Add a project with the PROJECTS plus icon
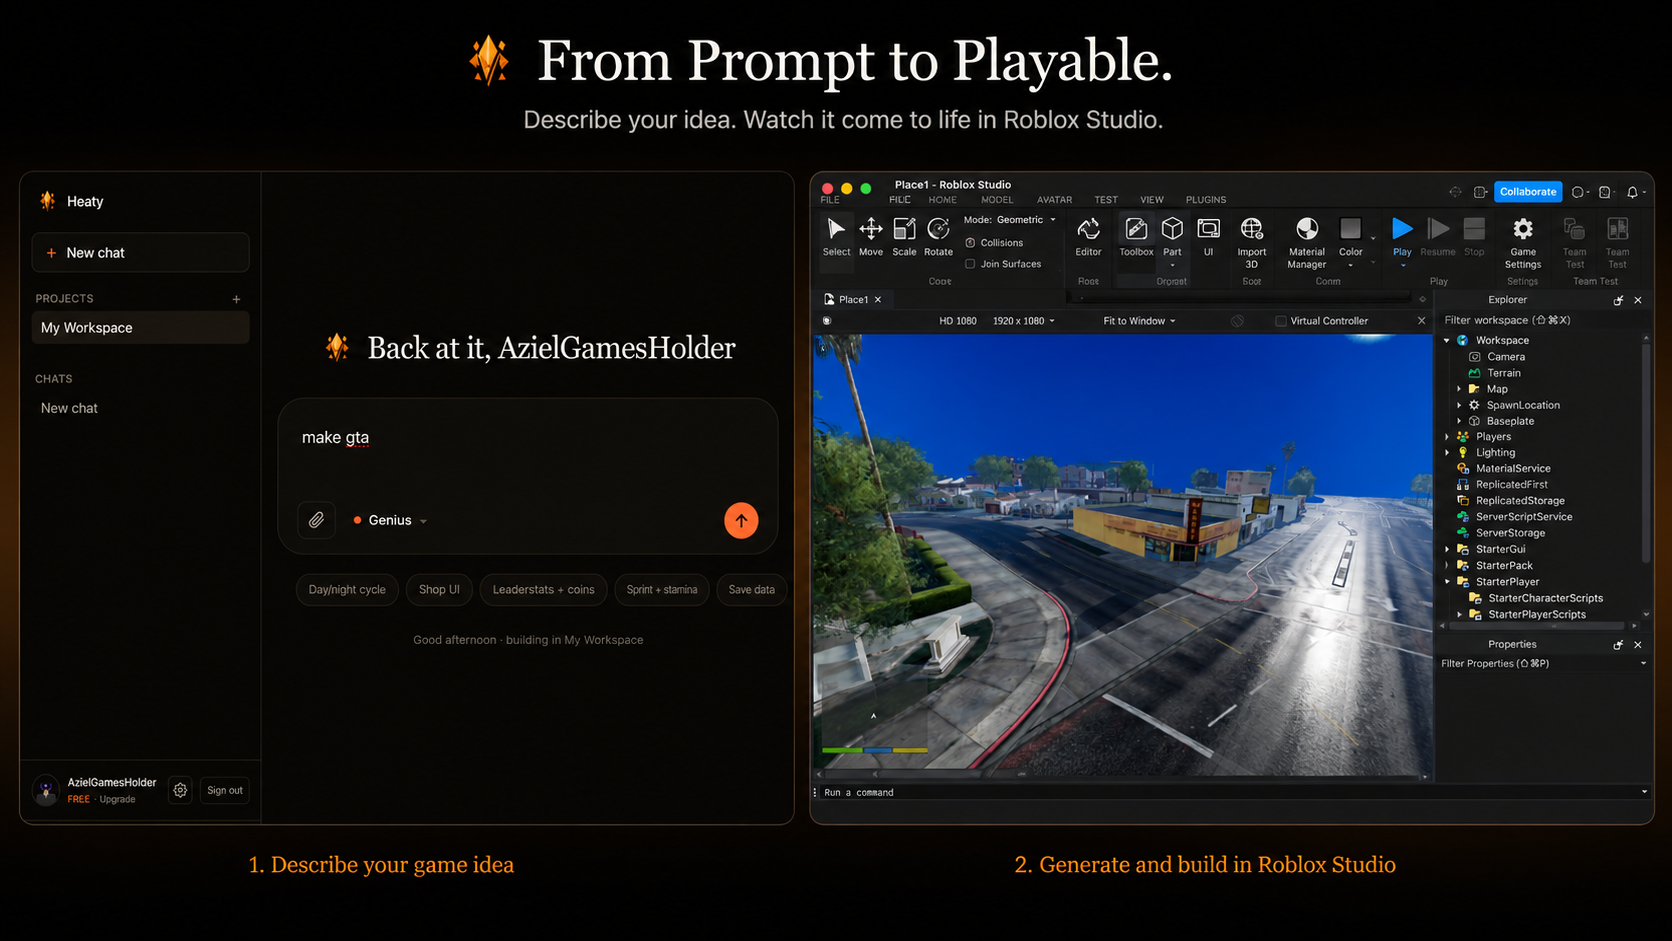The height and width of the screenshot is (941, 1672). 236,299
